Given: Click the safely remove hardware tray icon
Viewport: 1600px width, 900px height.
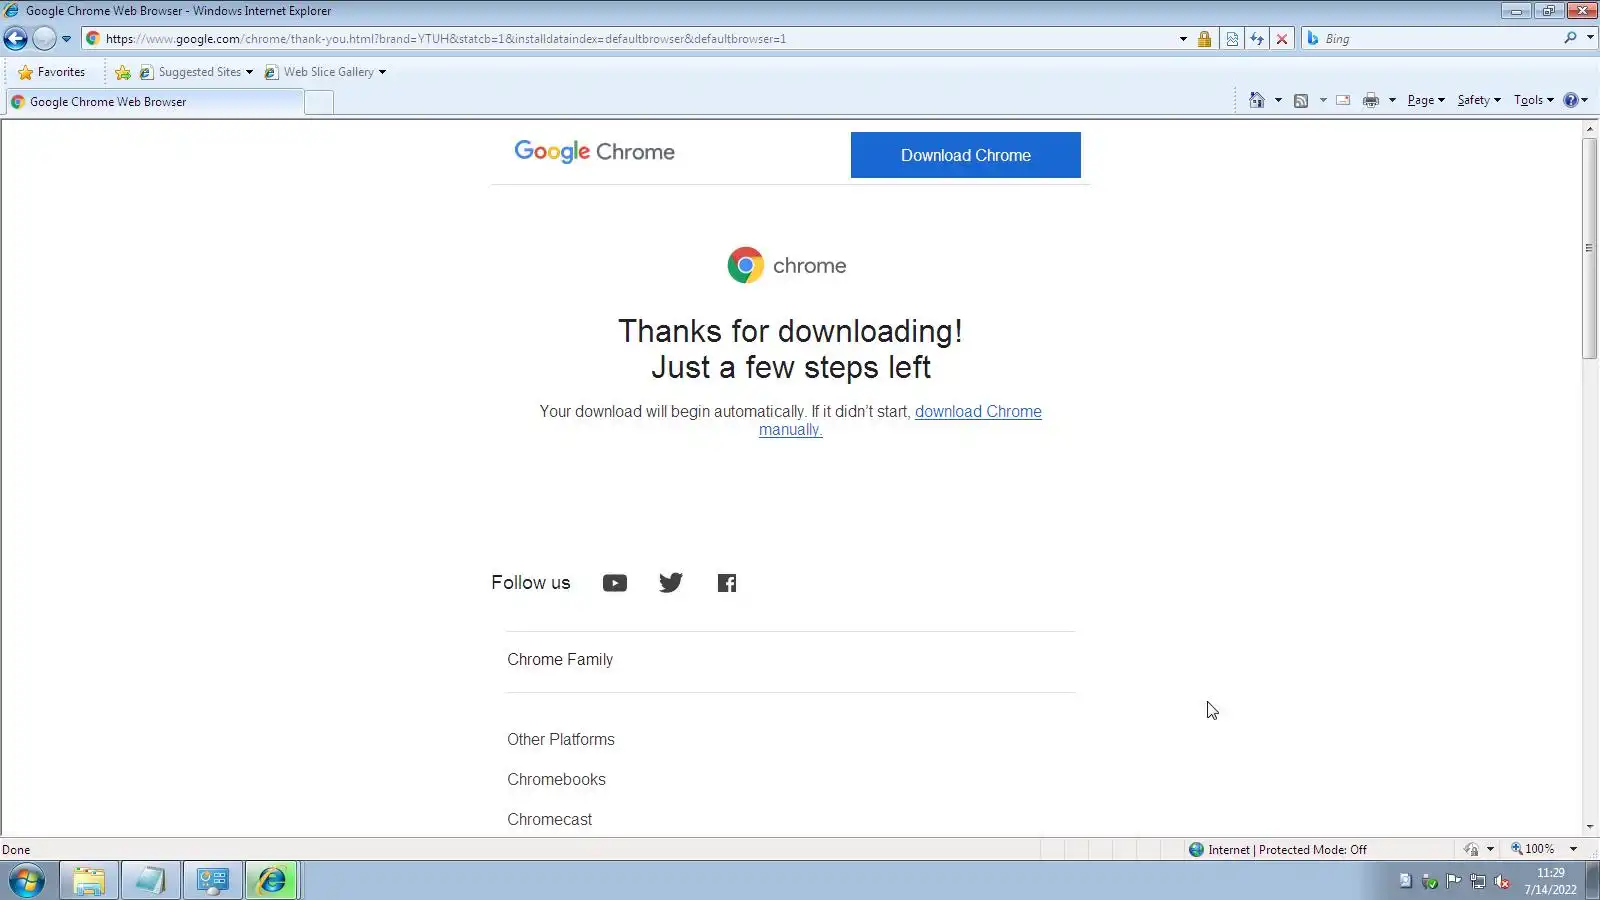Looking at the screenshot, I should pyautogui.click(x=1429, y=881).
